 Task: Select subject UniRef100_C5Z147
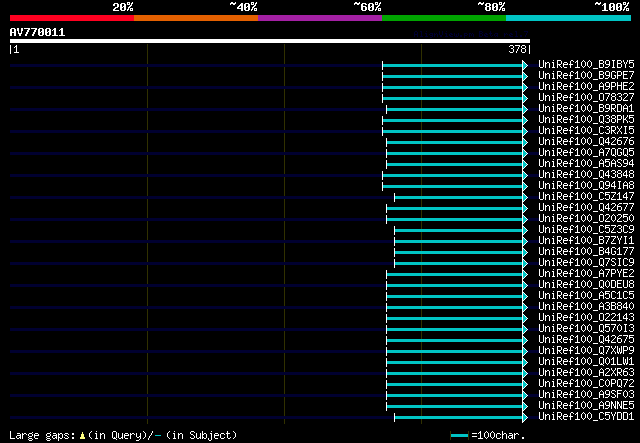pos(586,196)
